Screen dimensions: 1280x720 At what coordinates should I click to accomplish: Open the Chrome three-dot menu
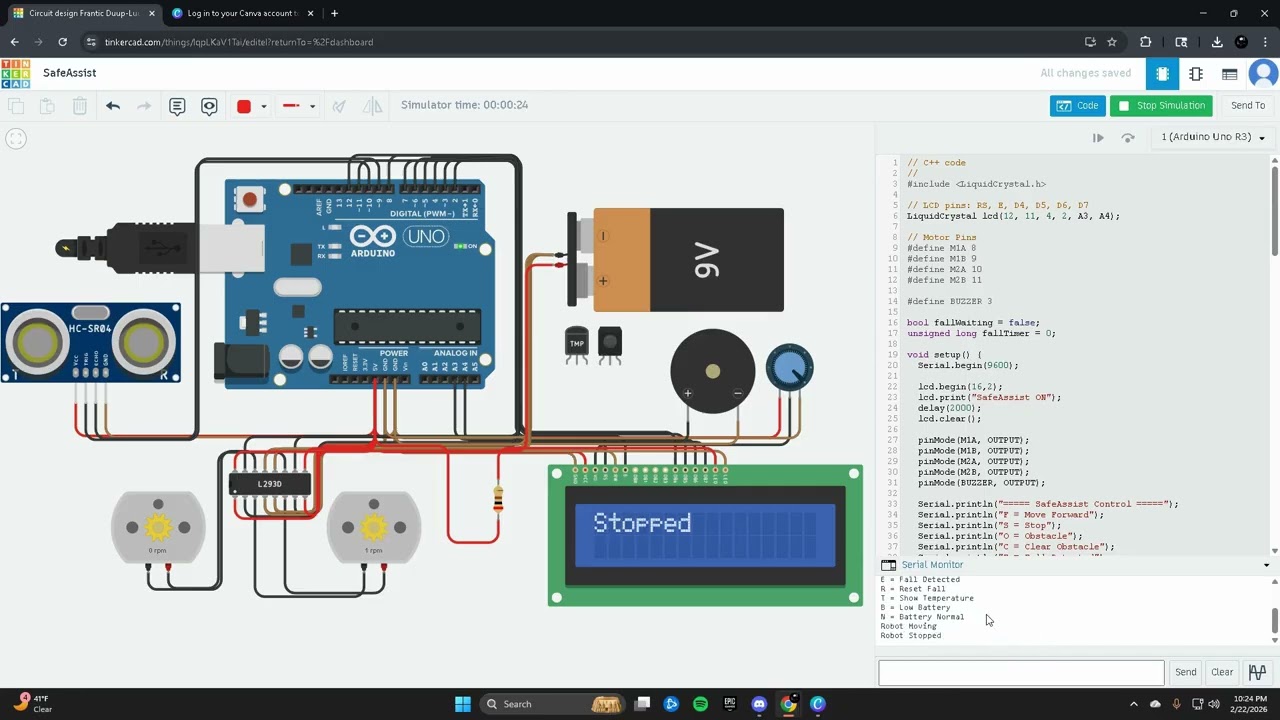[1265, 42]
